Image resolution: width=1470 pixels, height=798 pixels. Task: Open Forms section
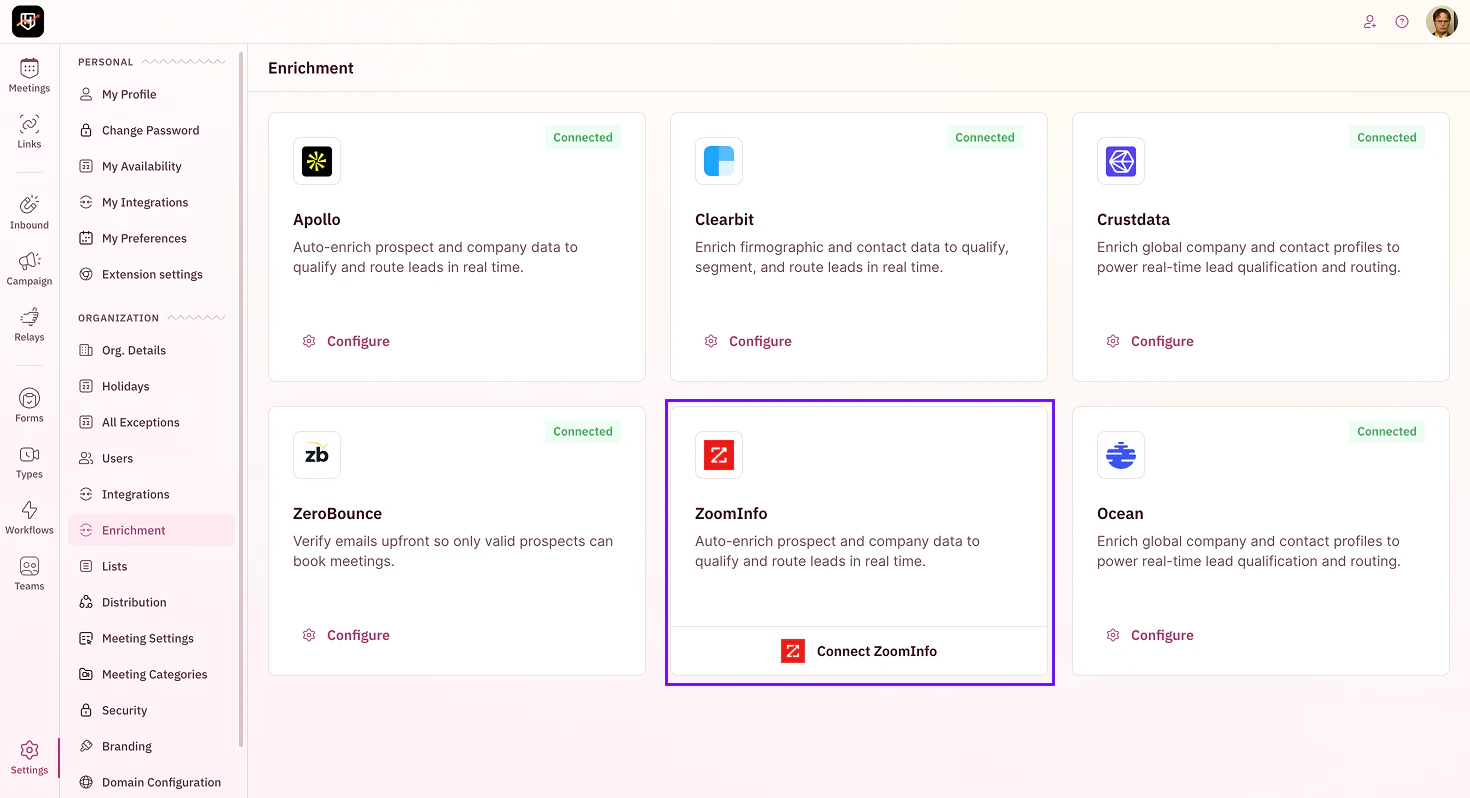click(29, 406)
